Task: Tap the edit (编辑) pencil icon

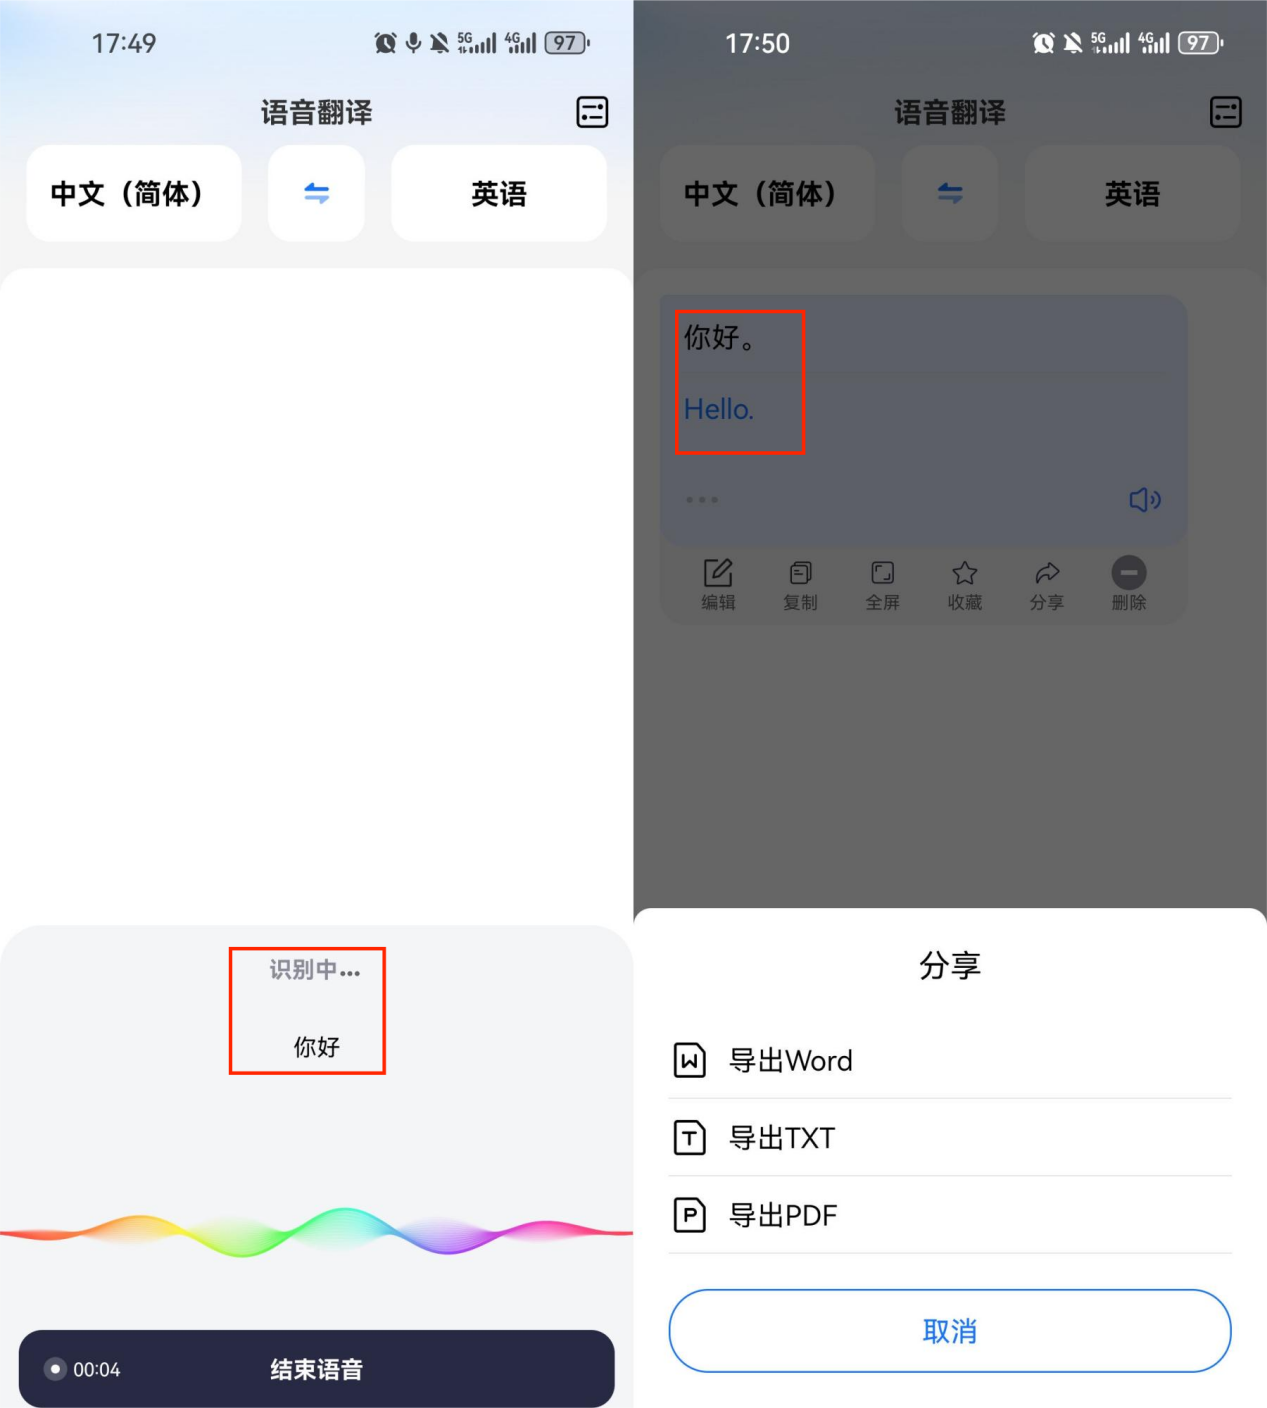Action: click(718, 573)
